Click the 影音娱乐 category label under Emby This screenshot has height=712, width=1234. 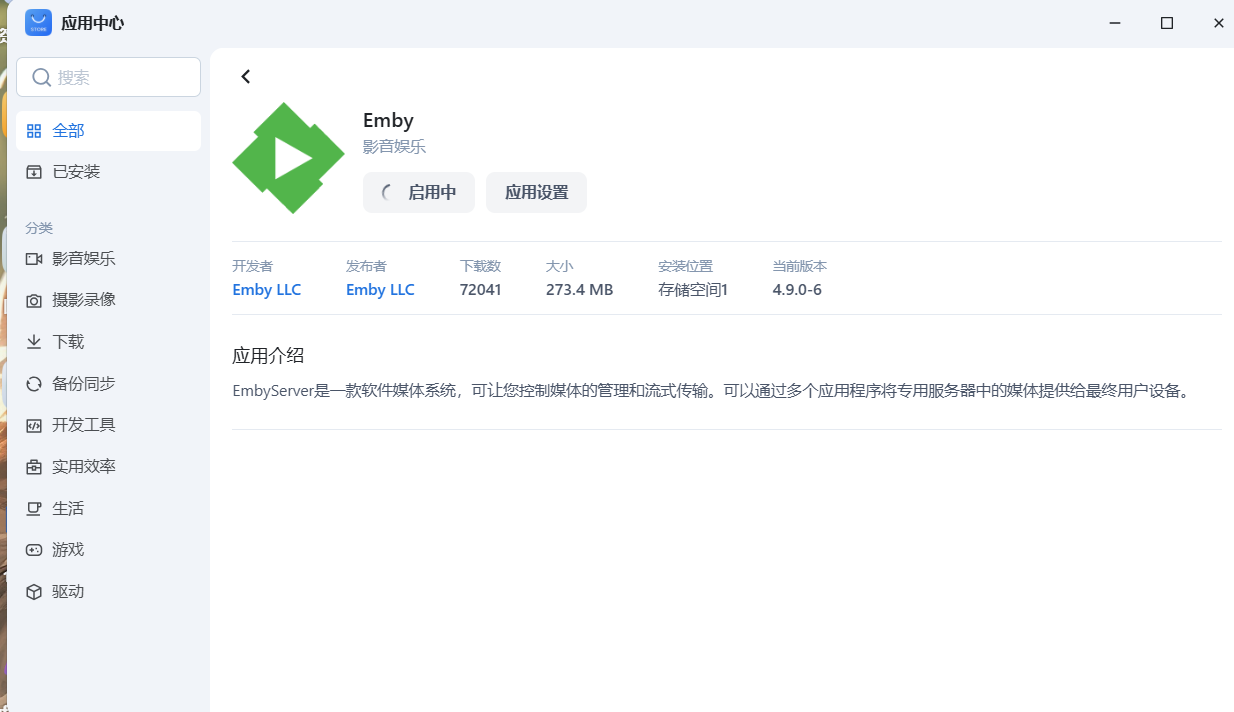(394, 147)
